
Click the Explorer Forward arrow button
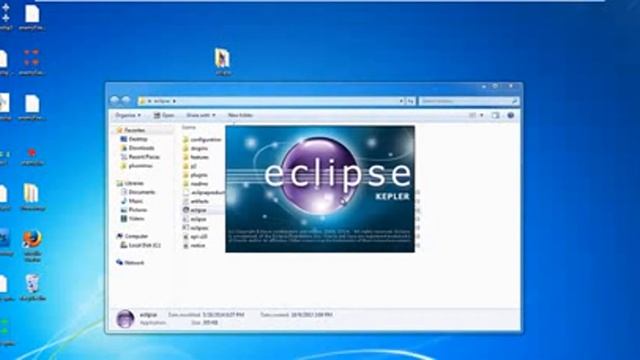coord(126,100)
